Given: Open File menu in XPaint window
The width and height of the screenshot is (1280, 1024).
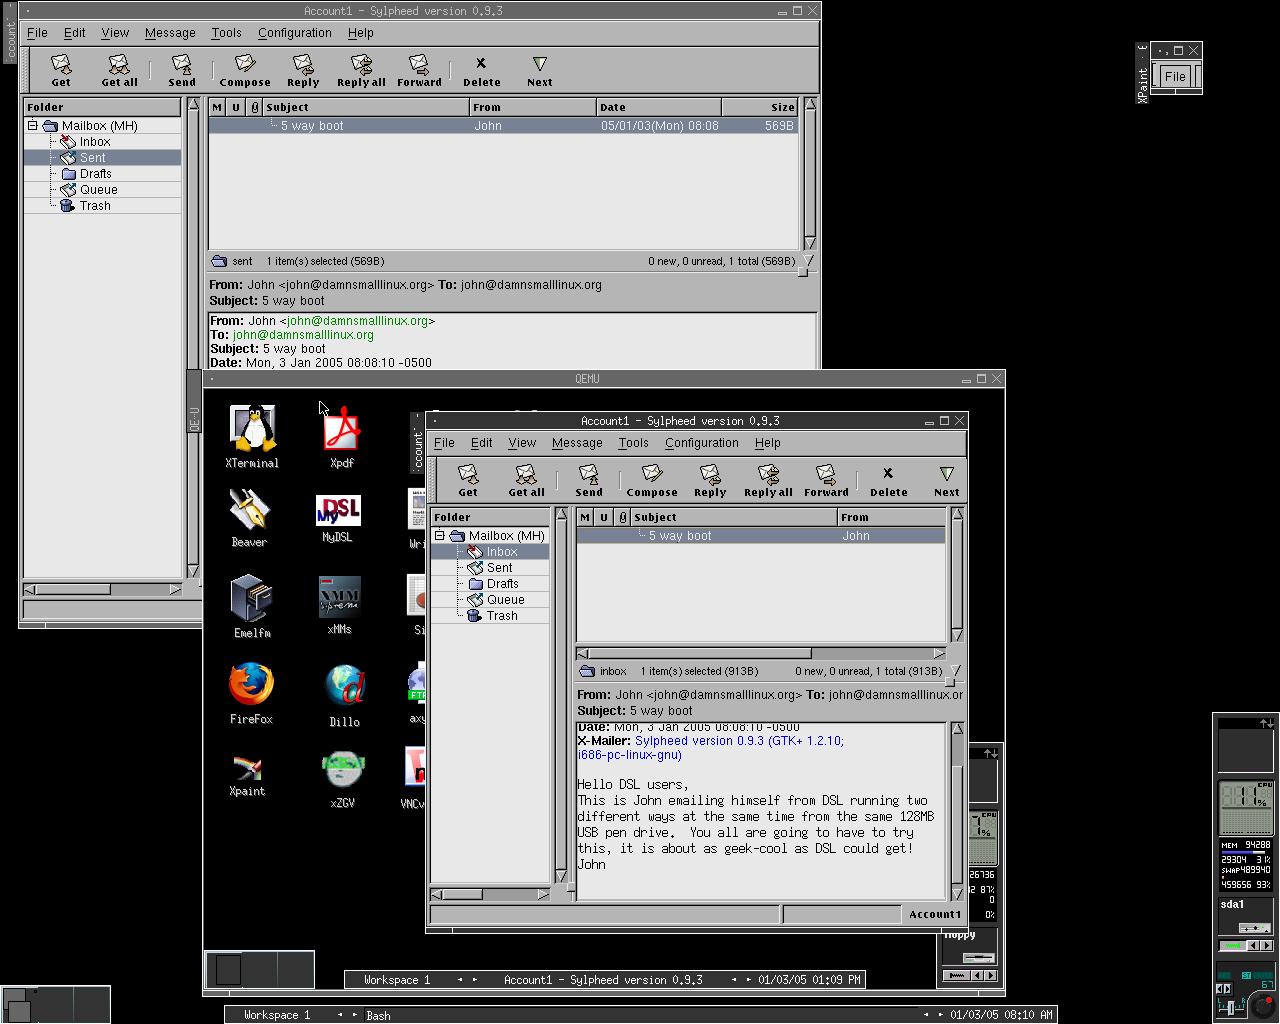Looking at the screenshot, I should [1175, 76].
